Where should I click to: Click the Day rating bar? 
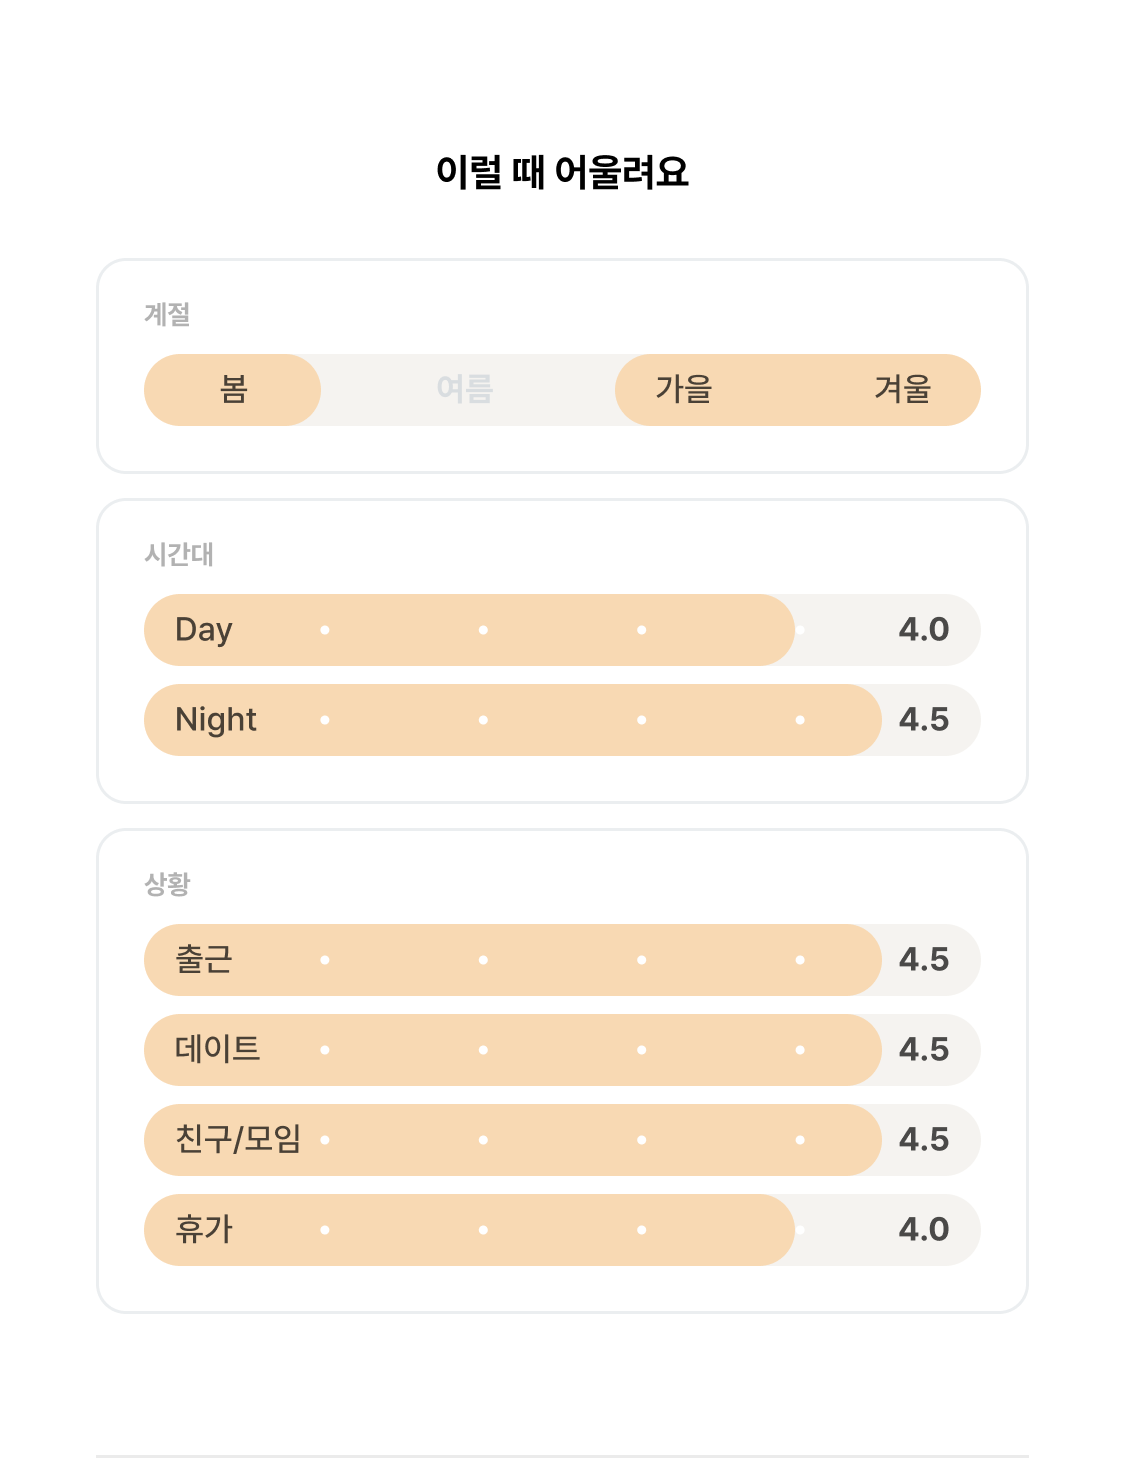point(562,630)
